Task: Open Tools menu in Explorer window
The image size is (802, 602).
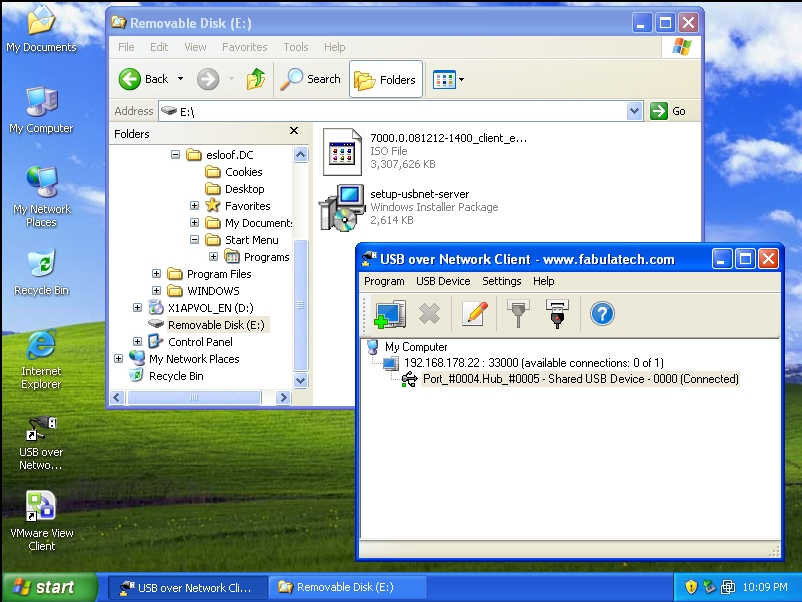Action: (x=296, y=47)
